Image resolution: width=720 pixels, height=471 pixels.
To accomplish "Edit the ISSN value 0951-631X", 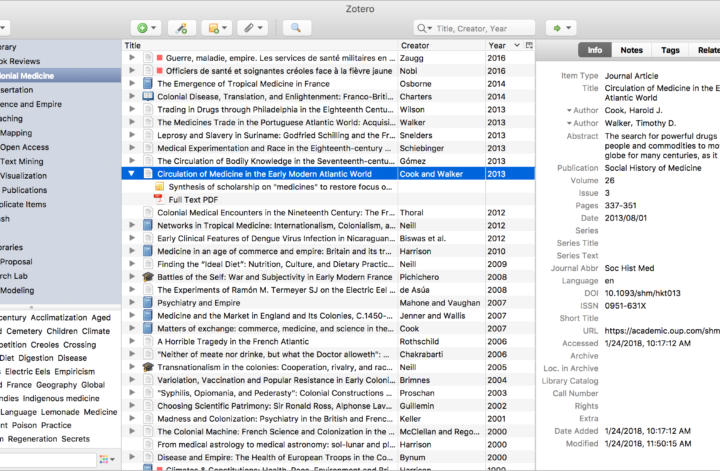I will tap(625, 306).
